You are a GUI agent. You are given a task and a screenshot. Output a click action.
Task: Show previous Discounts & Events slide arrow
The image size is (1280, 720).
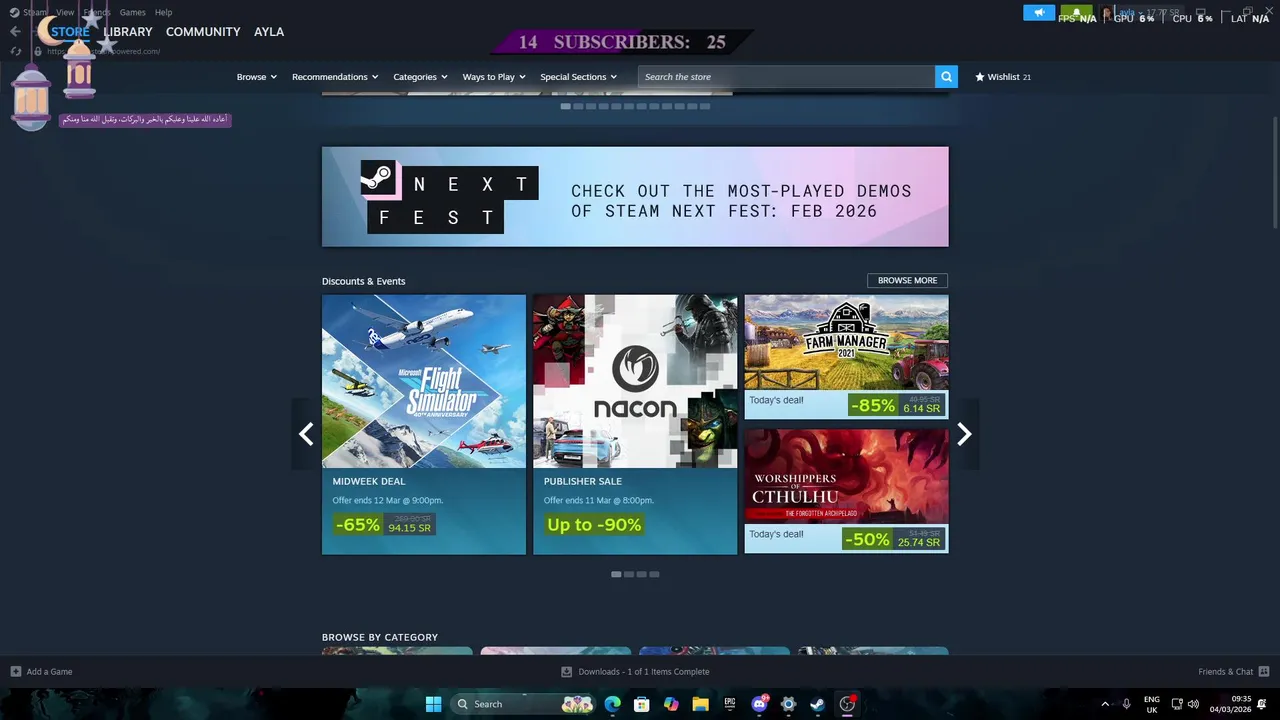[306, 434]
